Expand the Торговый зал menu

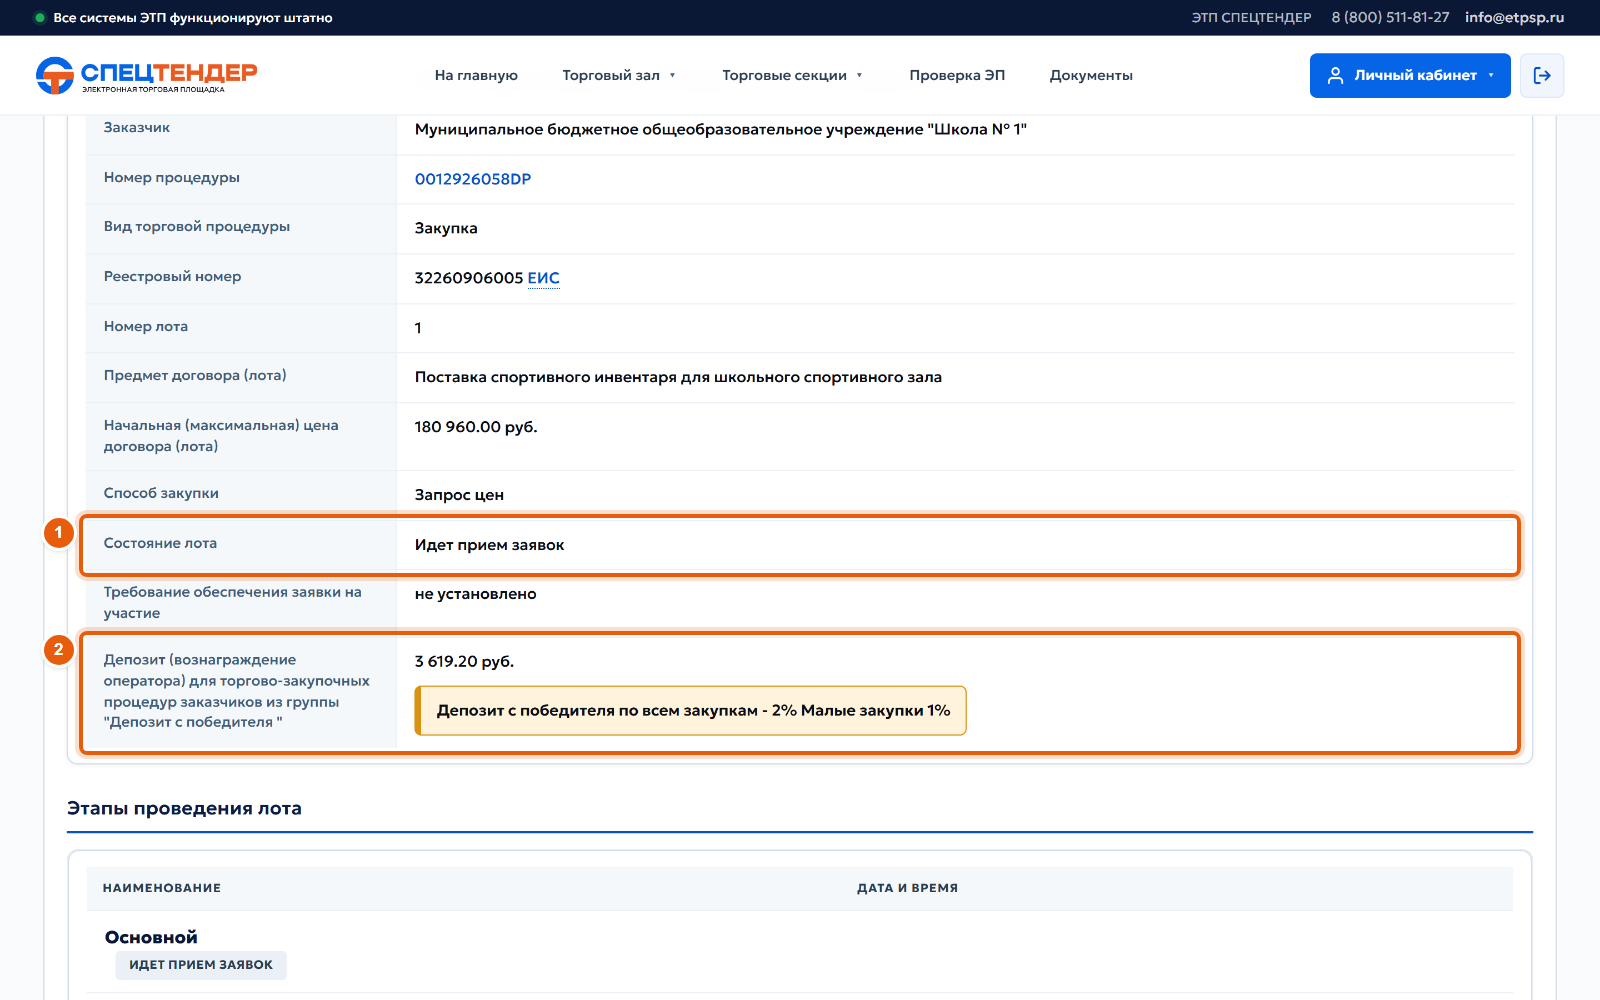619,75
